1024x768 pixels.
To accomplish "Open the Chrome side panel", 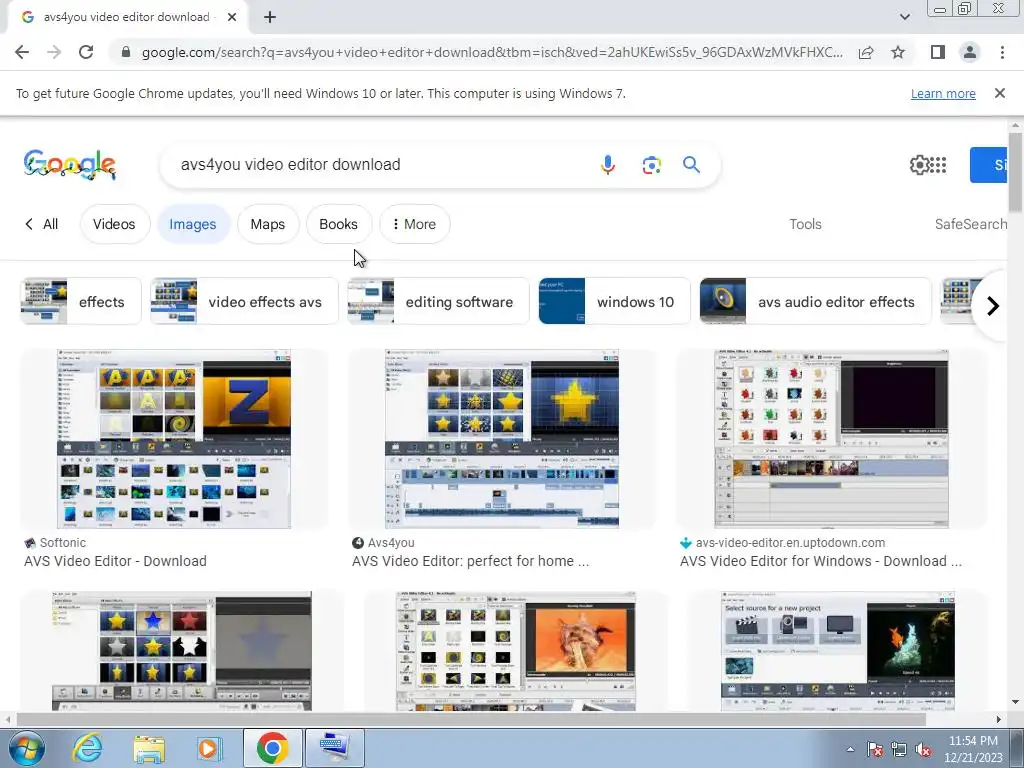I will click(x=937, y=52).
